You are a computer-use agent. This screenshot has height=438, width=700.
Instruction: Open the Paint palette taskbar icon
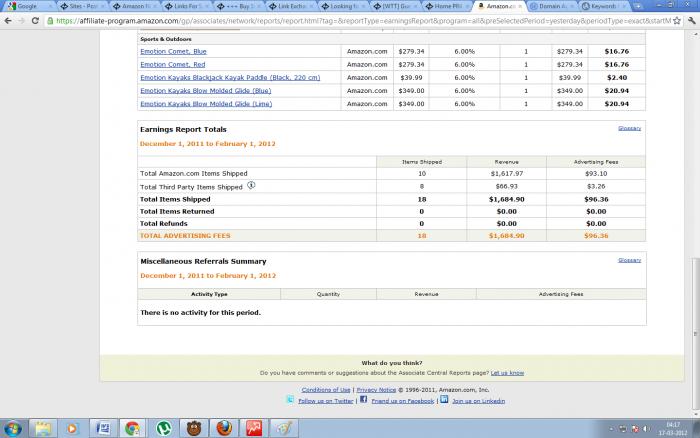(284, 429)
